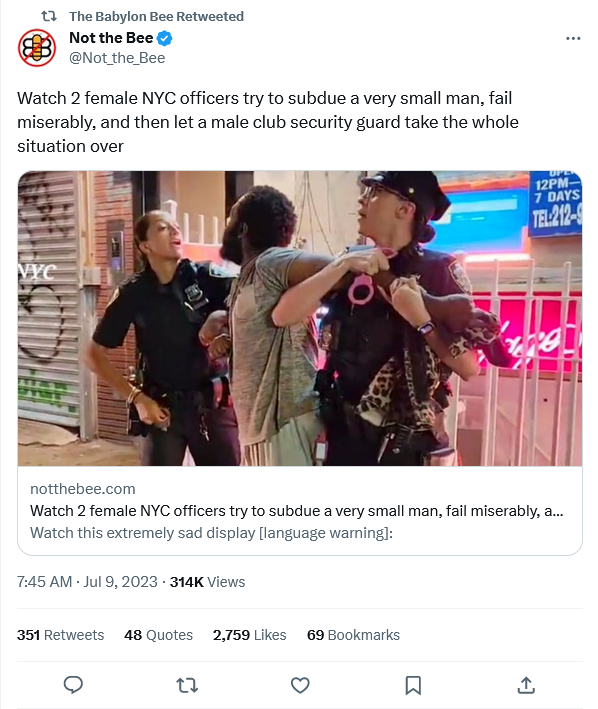View the 2,759 Likes list
Screen dimensions: 598x709
250,635
